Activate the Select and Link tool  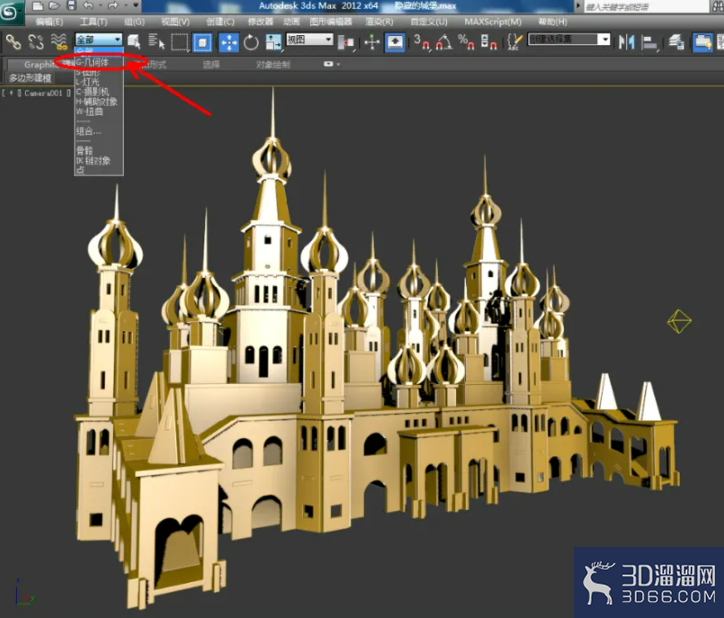pyautogui.click(x=13, y=42)
